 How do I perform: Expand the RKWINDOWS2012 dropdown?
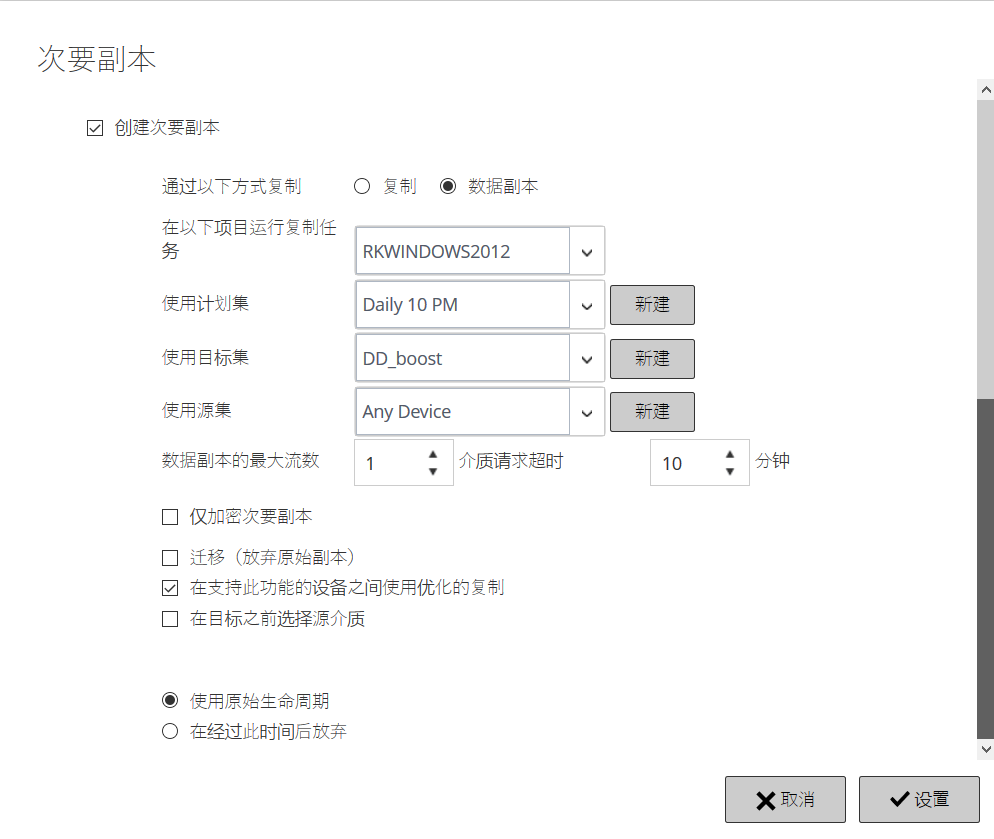[587, 252]
